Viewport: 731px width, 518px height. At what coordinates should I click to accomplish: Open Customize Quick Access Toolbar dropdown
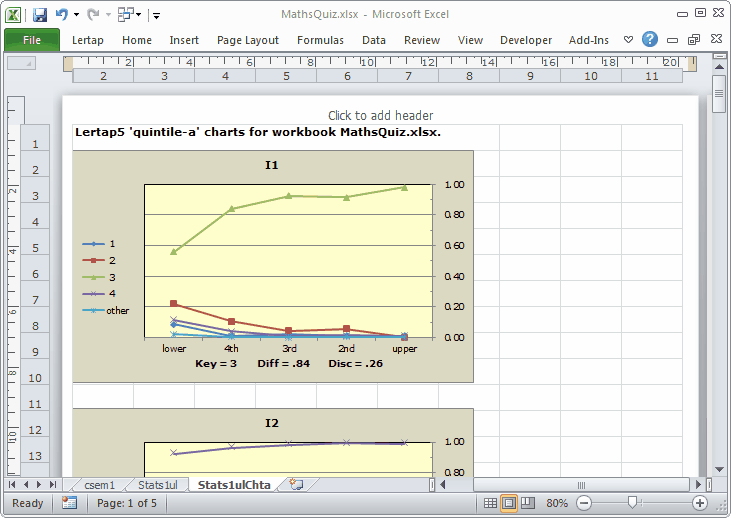[x=157, y=15]
